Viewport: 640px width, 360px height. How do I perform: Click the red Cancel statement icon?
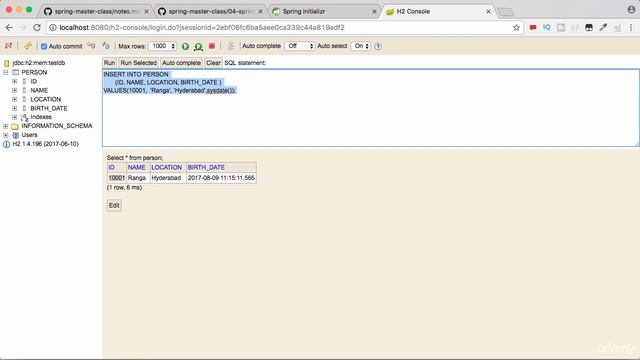pos(211,46)
